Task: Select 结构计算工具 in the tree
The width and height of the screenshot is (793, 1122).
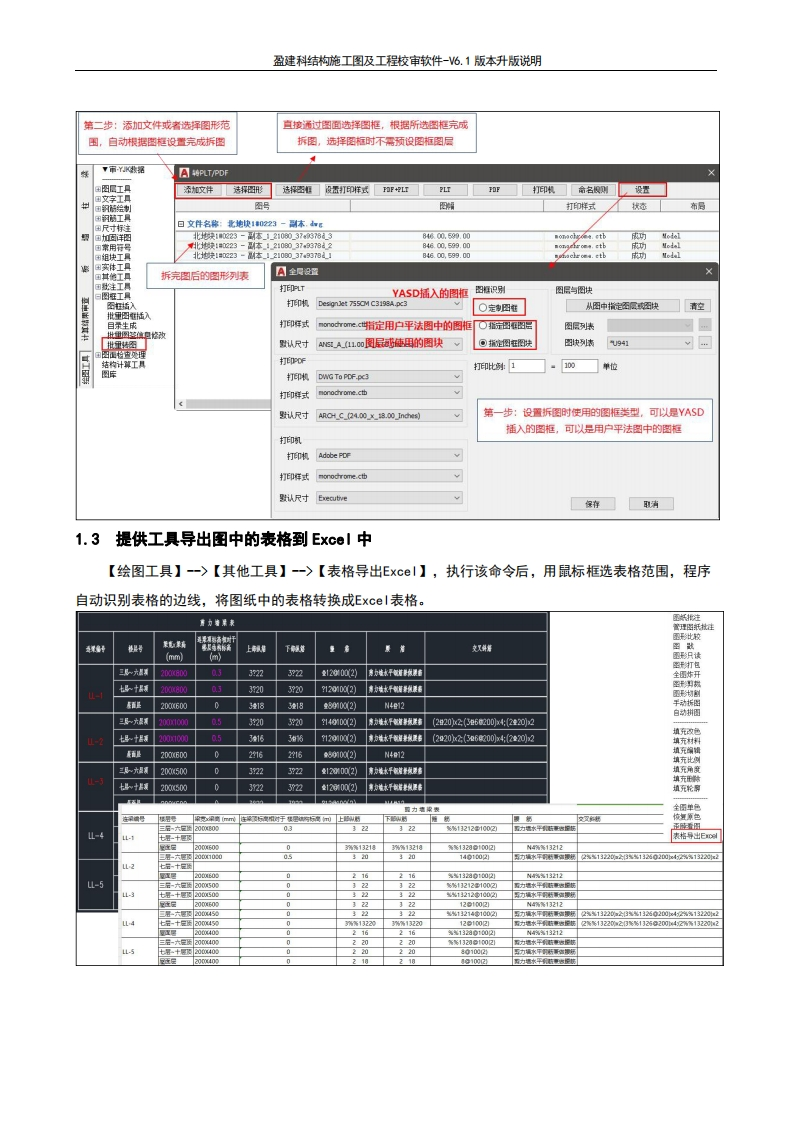Action: [x=123, y=364]
